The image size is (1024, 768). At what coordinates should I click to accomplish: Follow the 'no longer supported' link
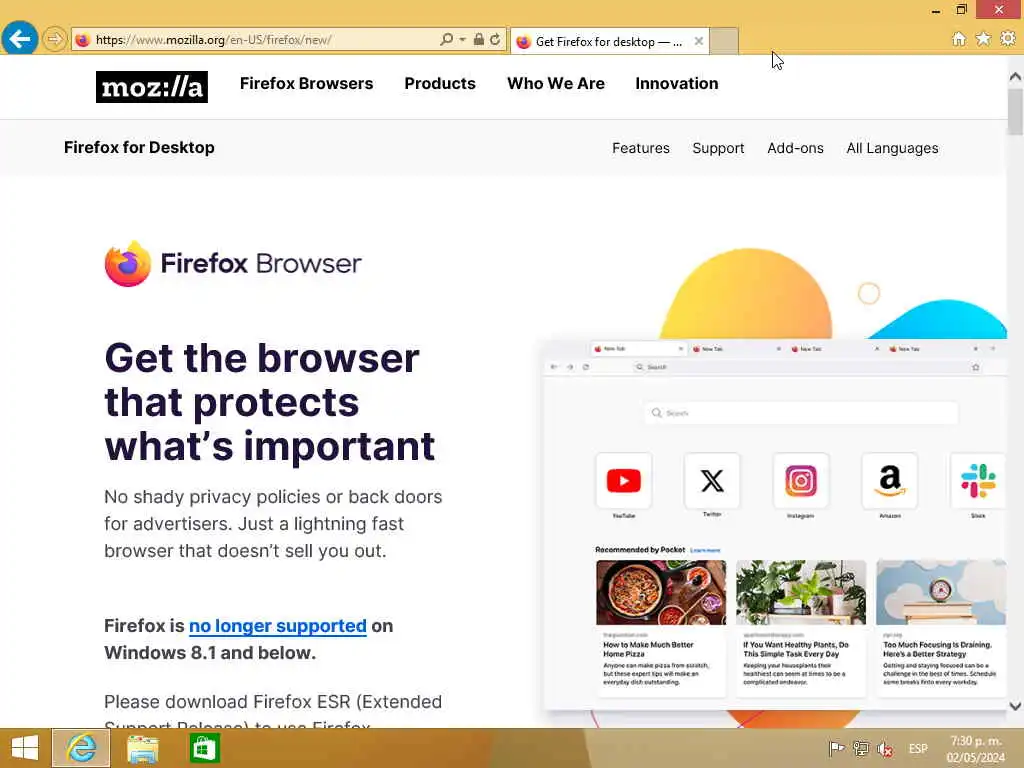point(278,626)
